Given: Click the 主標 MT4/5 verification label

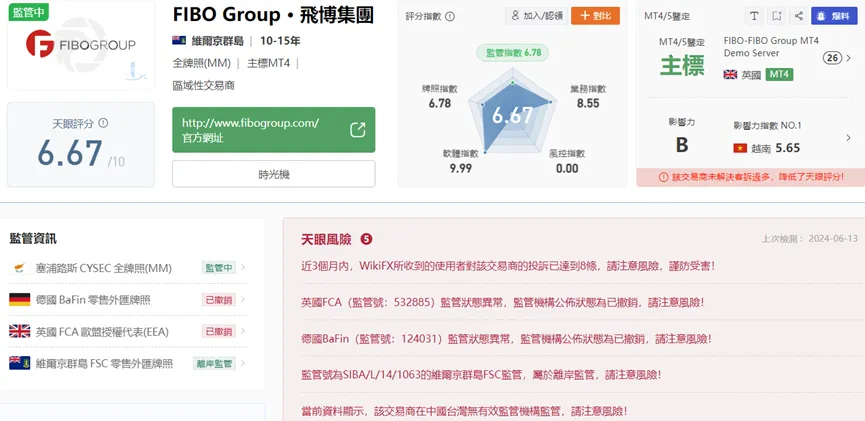Looking at the screenshot, I should 682,66.
